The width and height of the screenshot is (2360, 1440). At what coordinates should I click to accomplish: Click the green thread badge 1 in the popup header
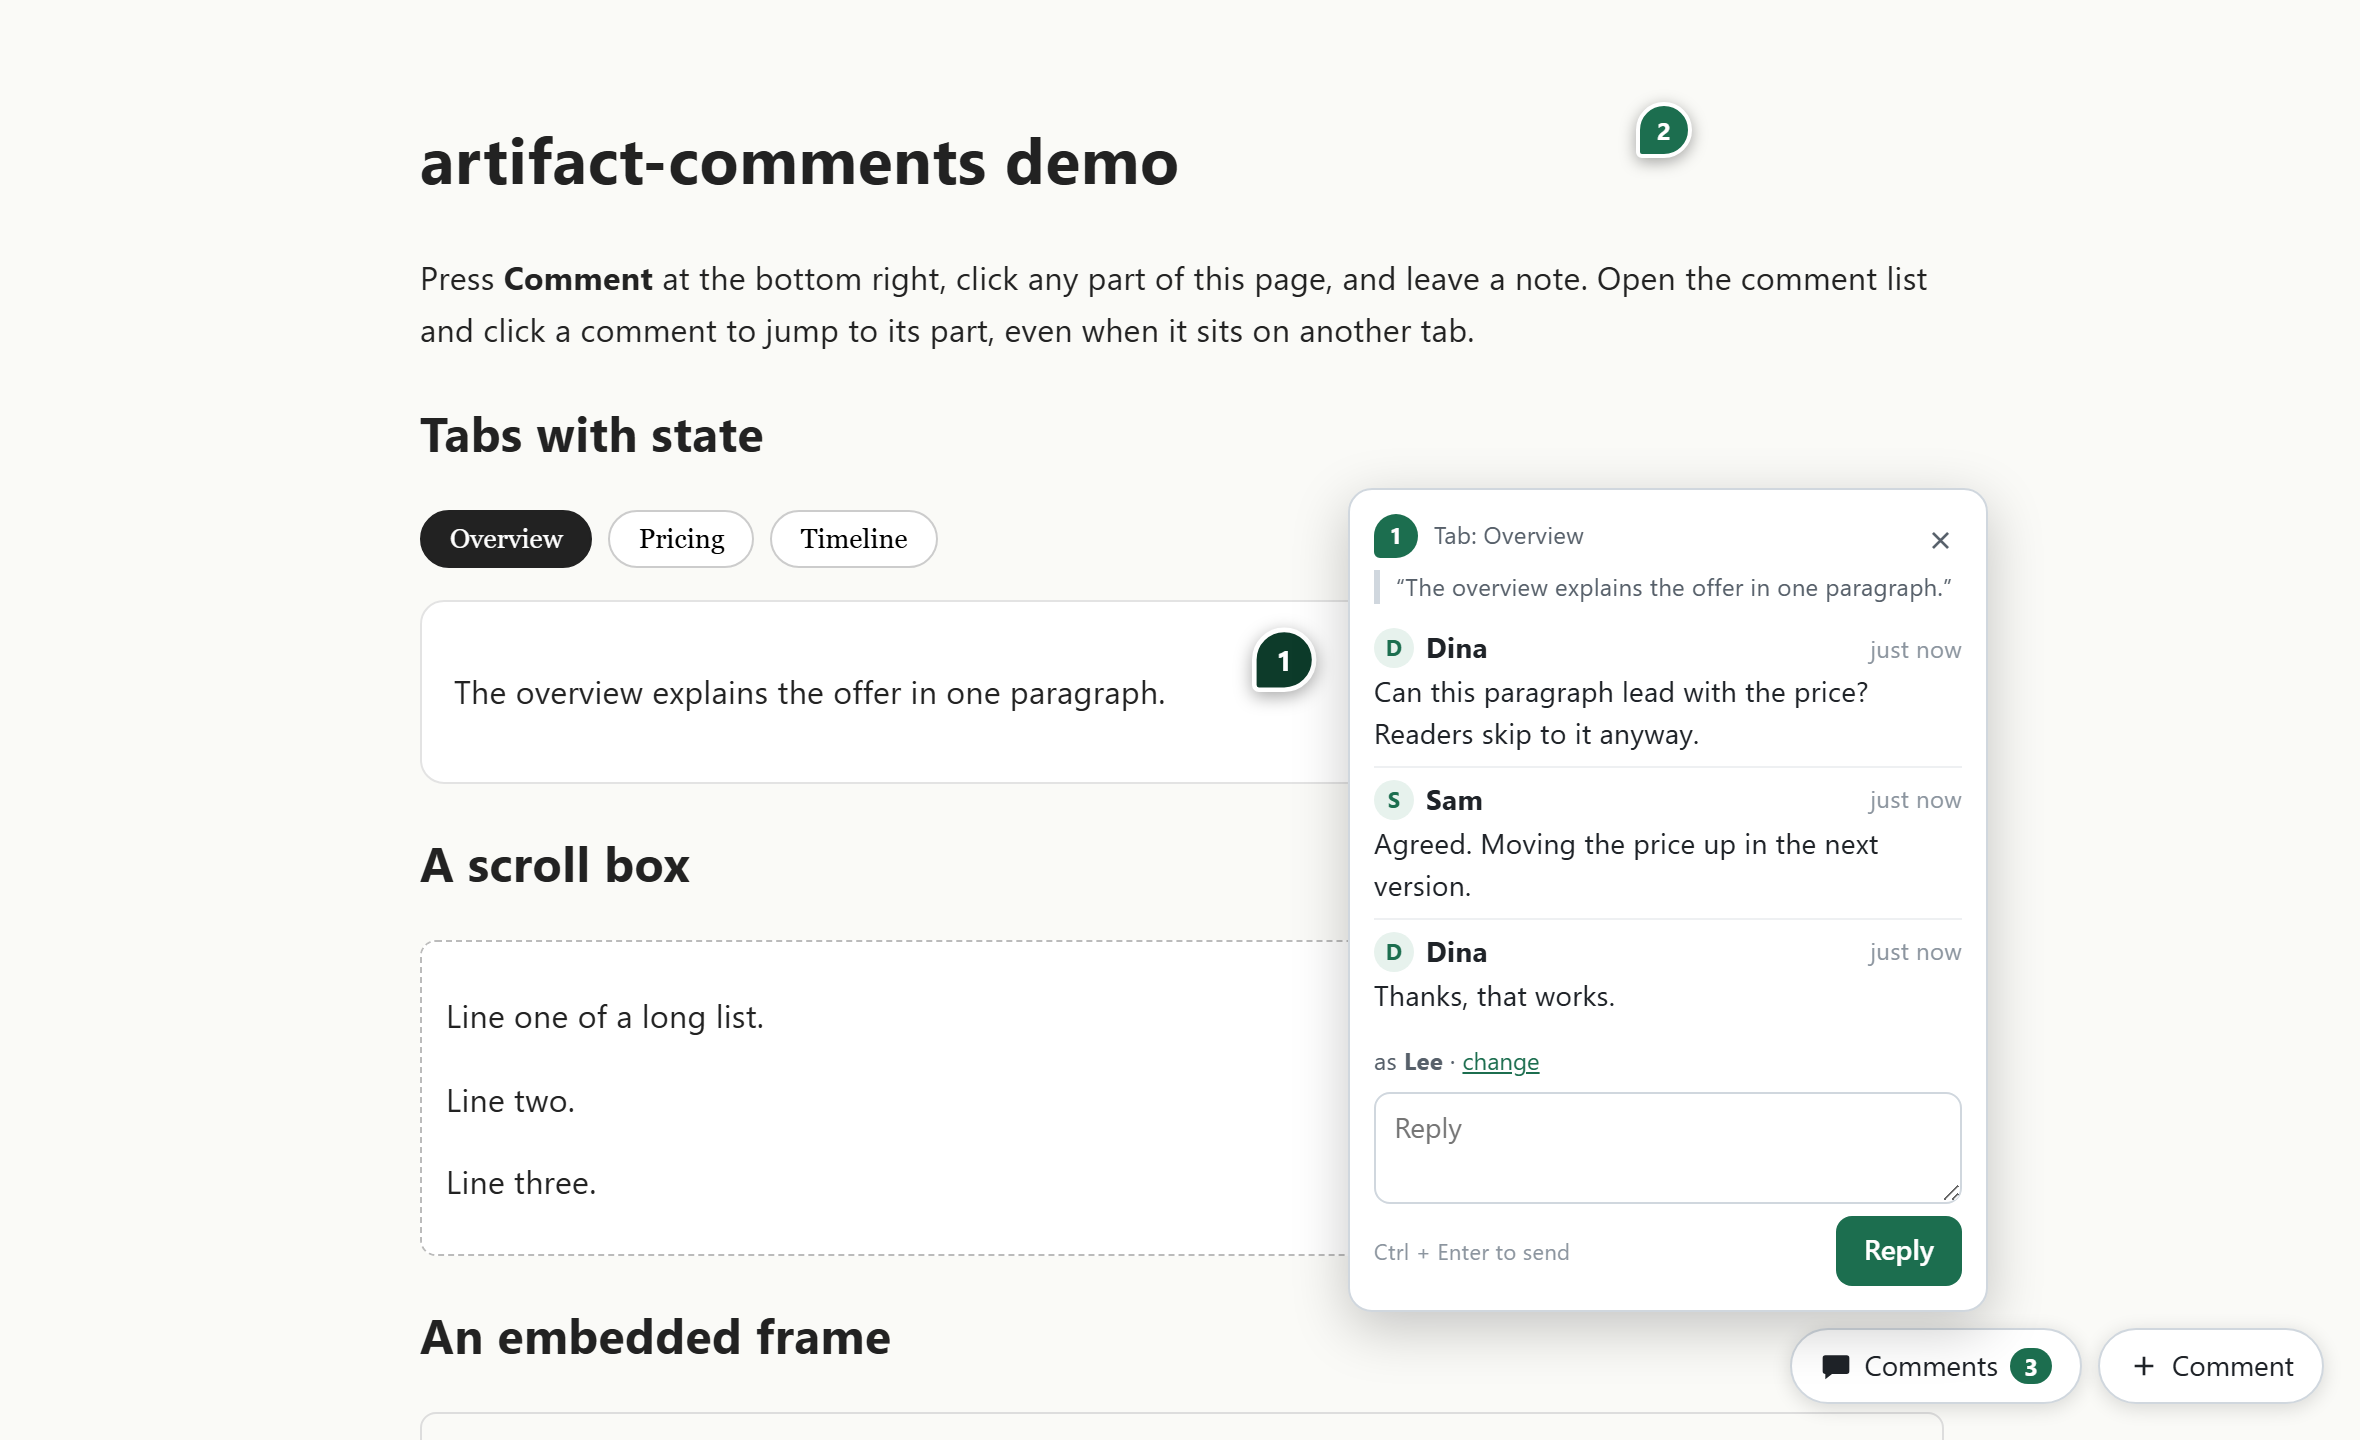pos(1395,536)
